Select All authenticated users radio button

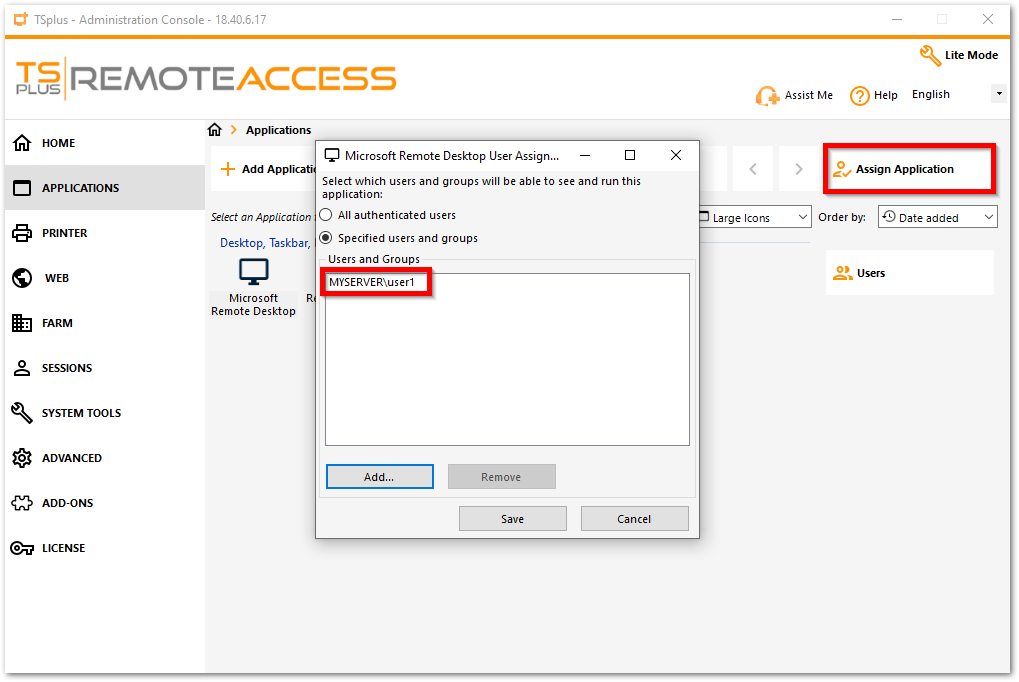point(326,215)
